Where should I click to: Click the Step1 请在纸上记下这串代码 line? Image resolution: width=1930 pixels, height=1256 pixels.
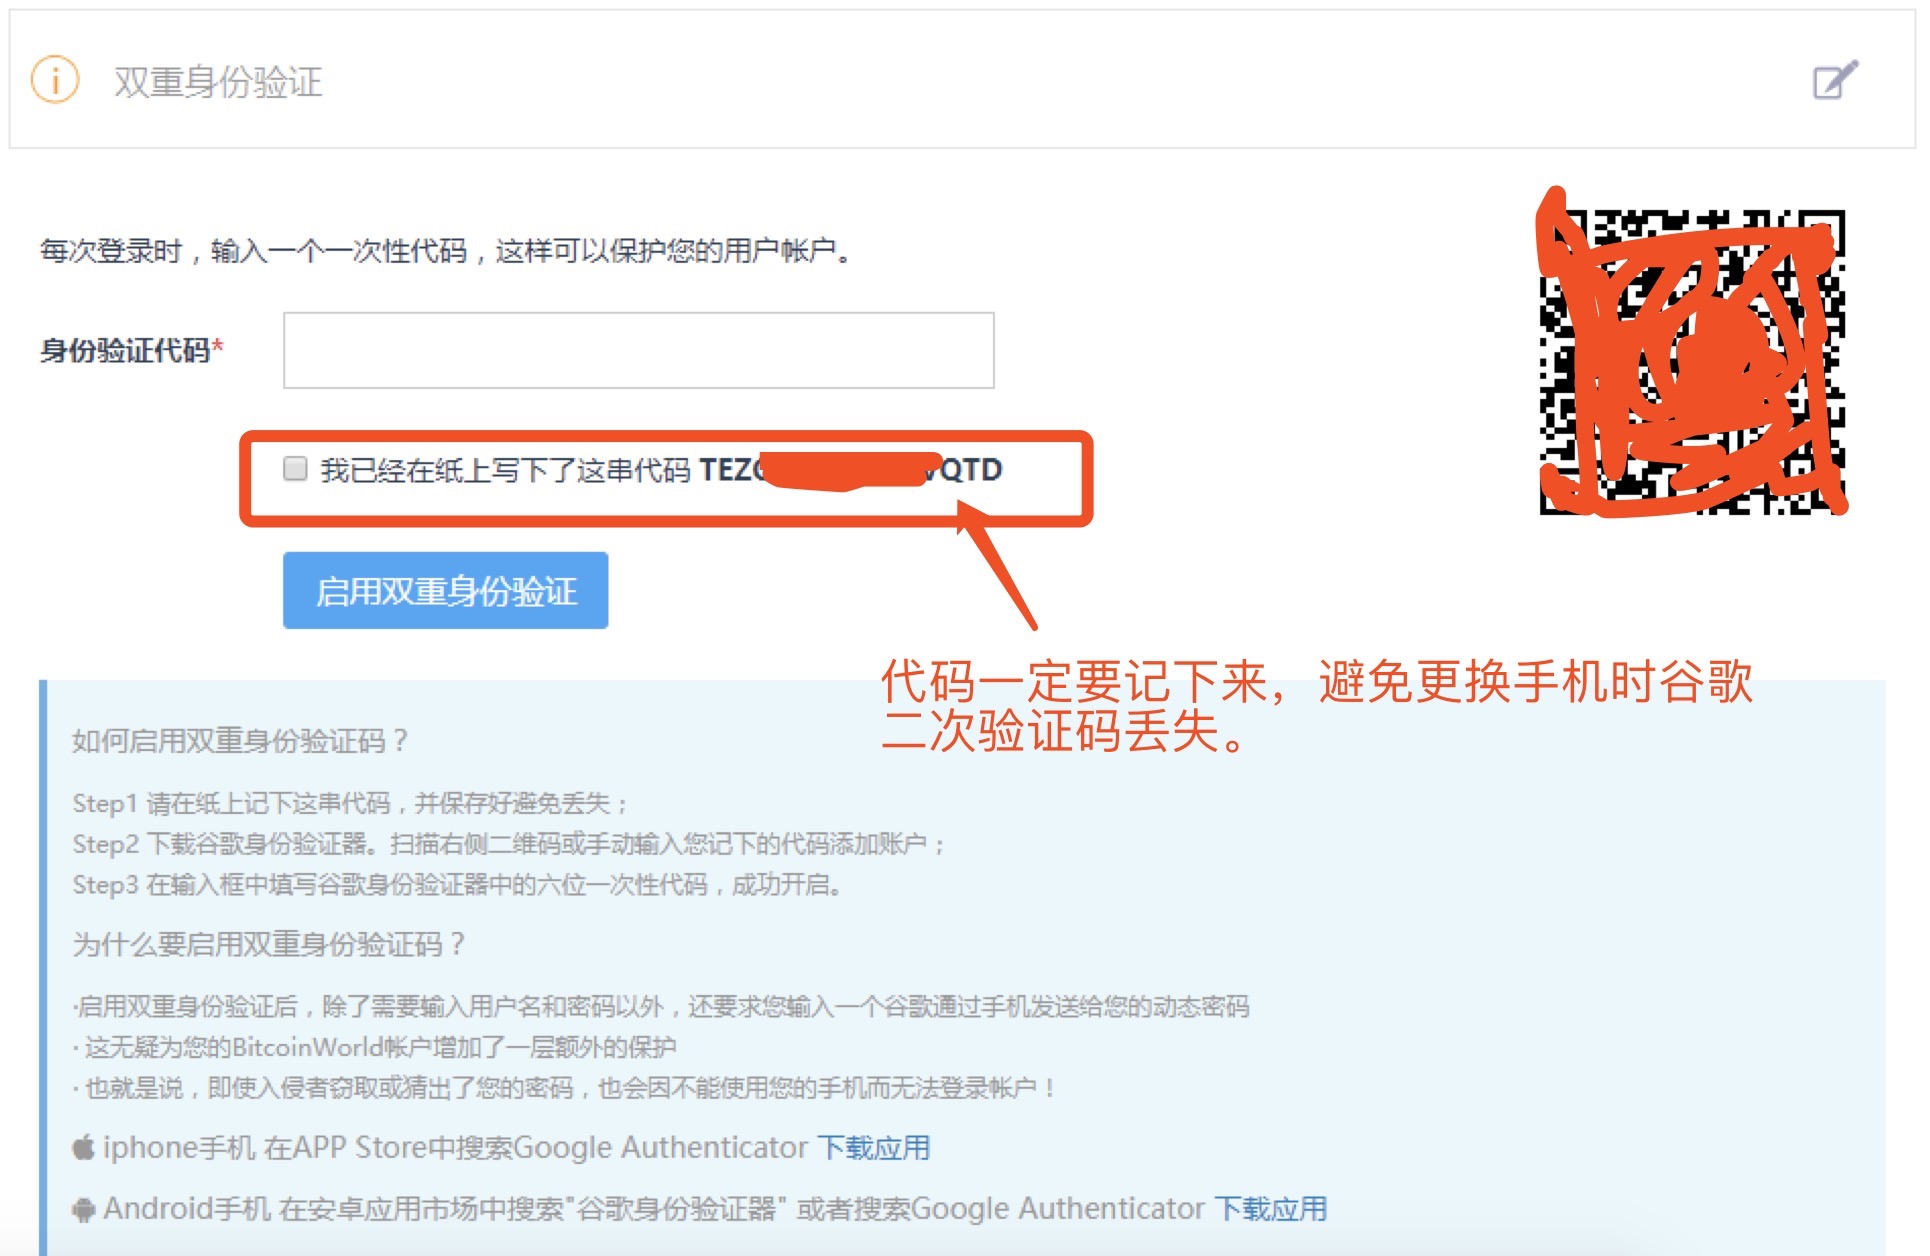pyautogui.click(x=351, y=803)
